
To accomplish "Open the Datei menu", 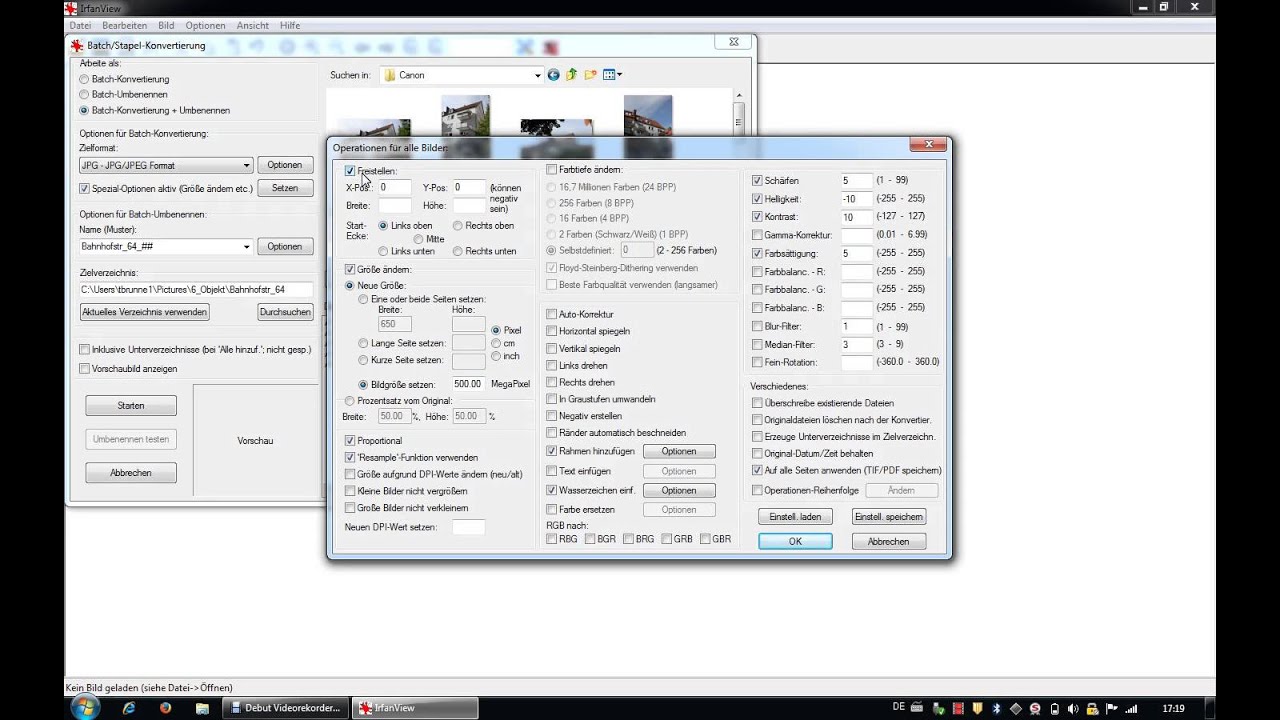I will 80,25.
